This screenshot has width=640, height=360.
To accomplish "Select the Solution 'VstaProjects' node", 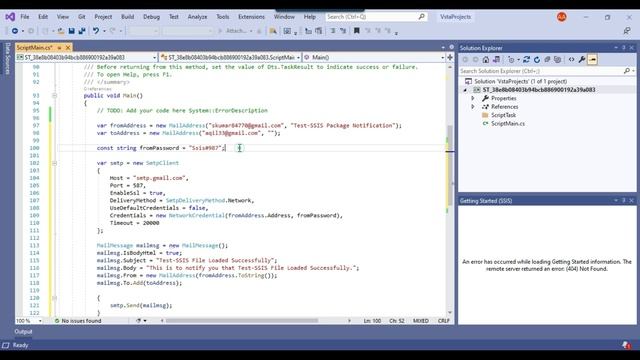I will point(520,81).
